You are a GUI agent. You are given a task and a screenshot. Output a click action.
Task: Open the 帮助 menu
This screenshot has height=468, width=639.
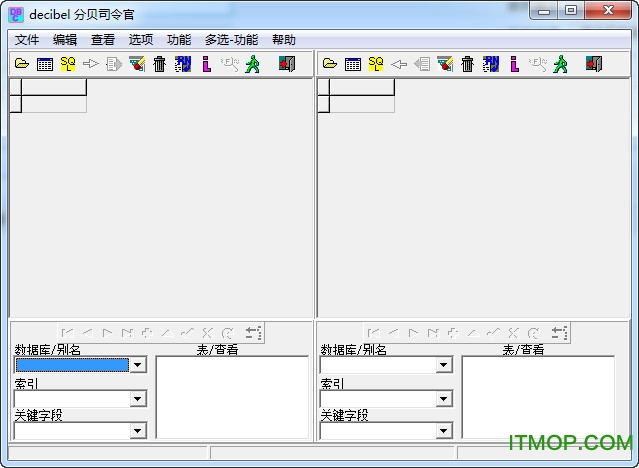(x=283, y=40)
